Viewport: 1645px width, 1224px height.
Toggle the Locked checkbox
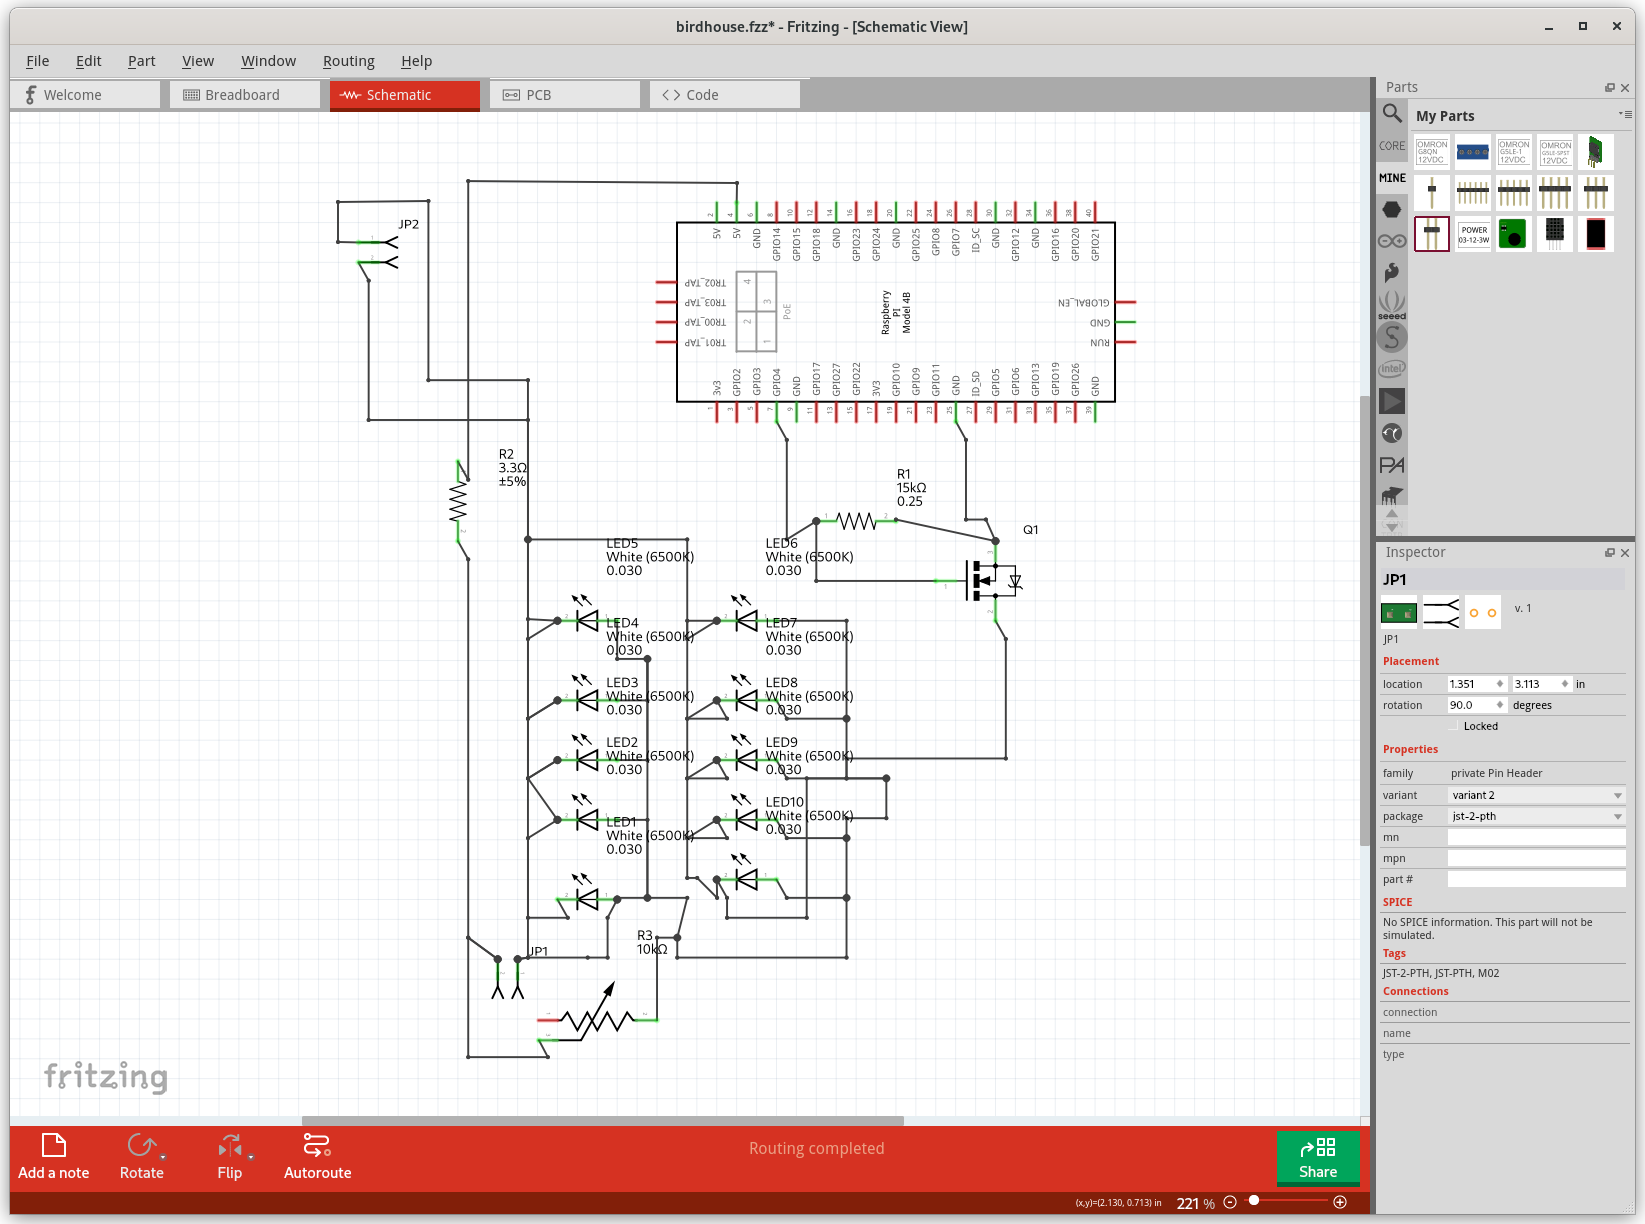(1455, 726)
